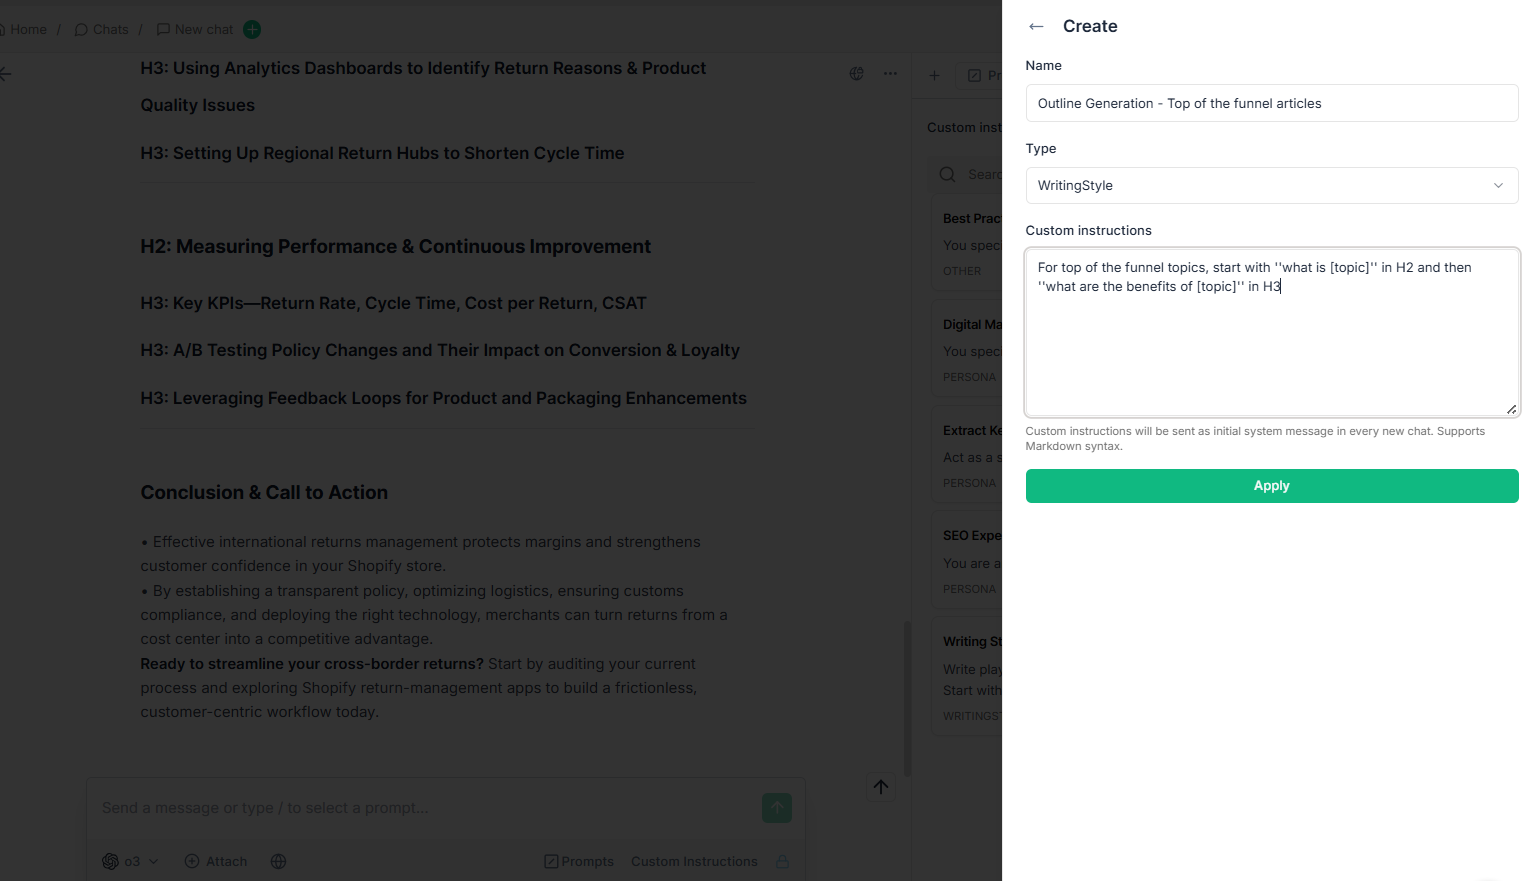Click H3 Setting Up Regional Return Hubs heading
1537x881 pixels.
382,153
